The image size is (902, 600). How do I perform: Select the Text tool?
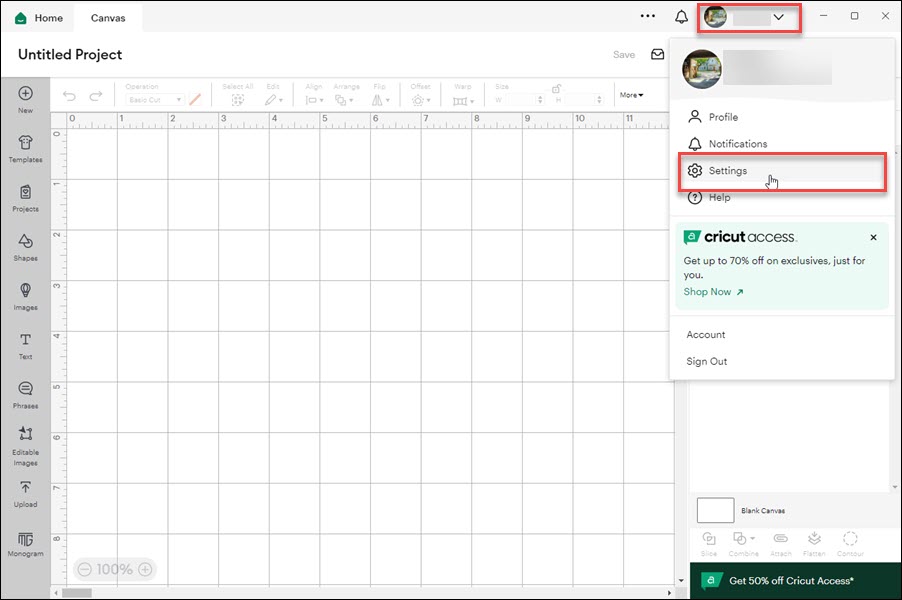click(x=25, y=345)
